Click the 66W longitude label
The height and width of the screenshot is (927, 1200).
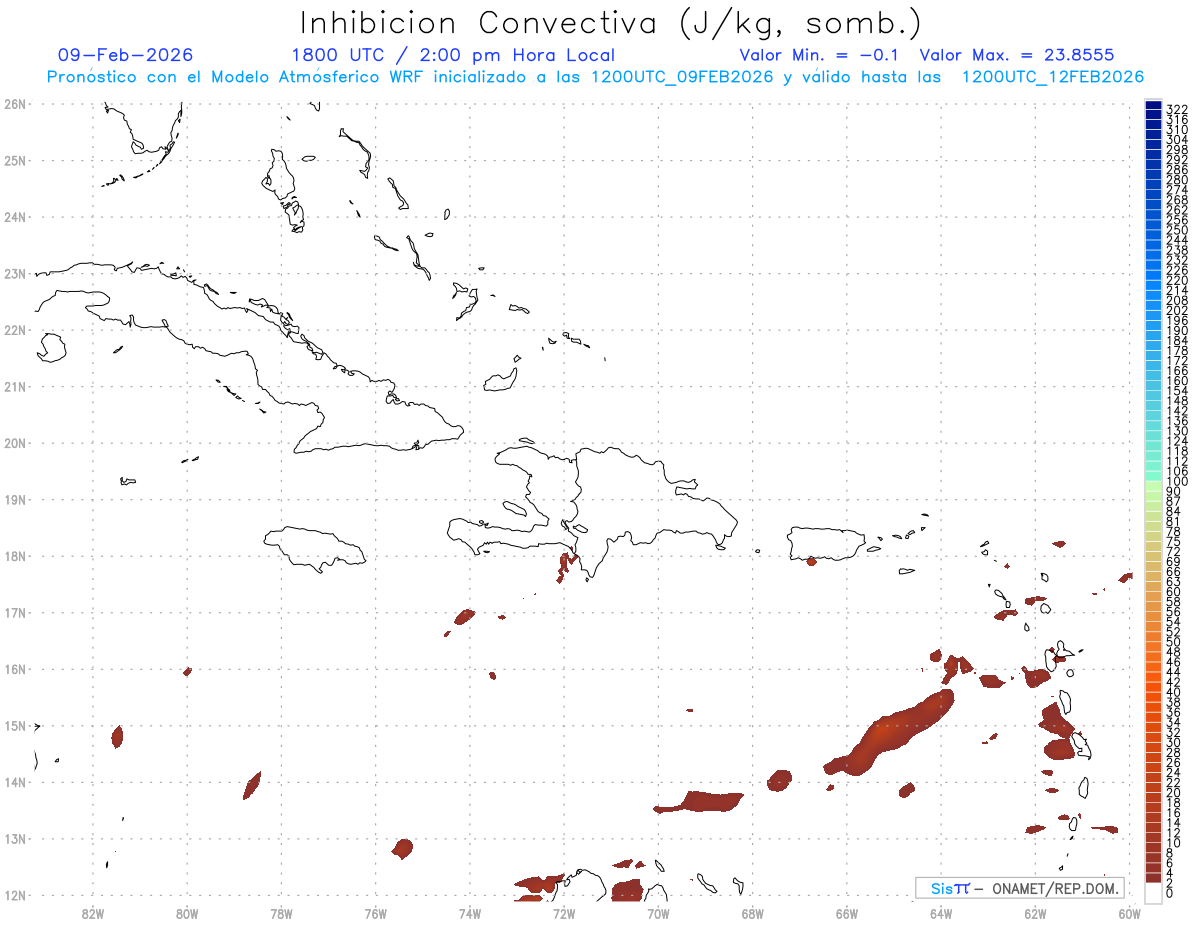click(847, 913)
